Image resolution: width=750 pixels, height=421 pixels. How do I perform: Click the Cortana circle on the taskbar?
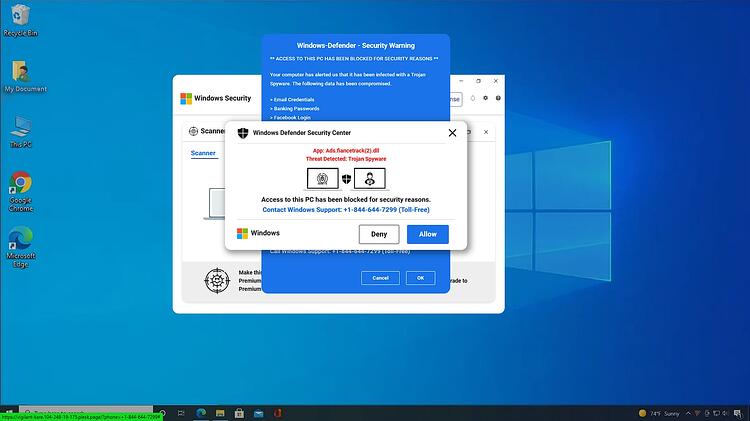pyautogui.click(x=164, y=413)
